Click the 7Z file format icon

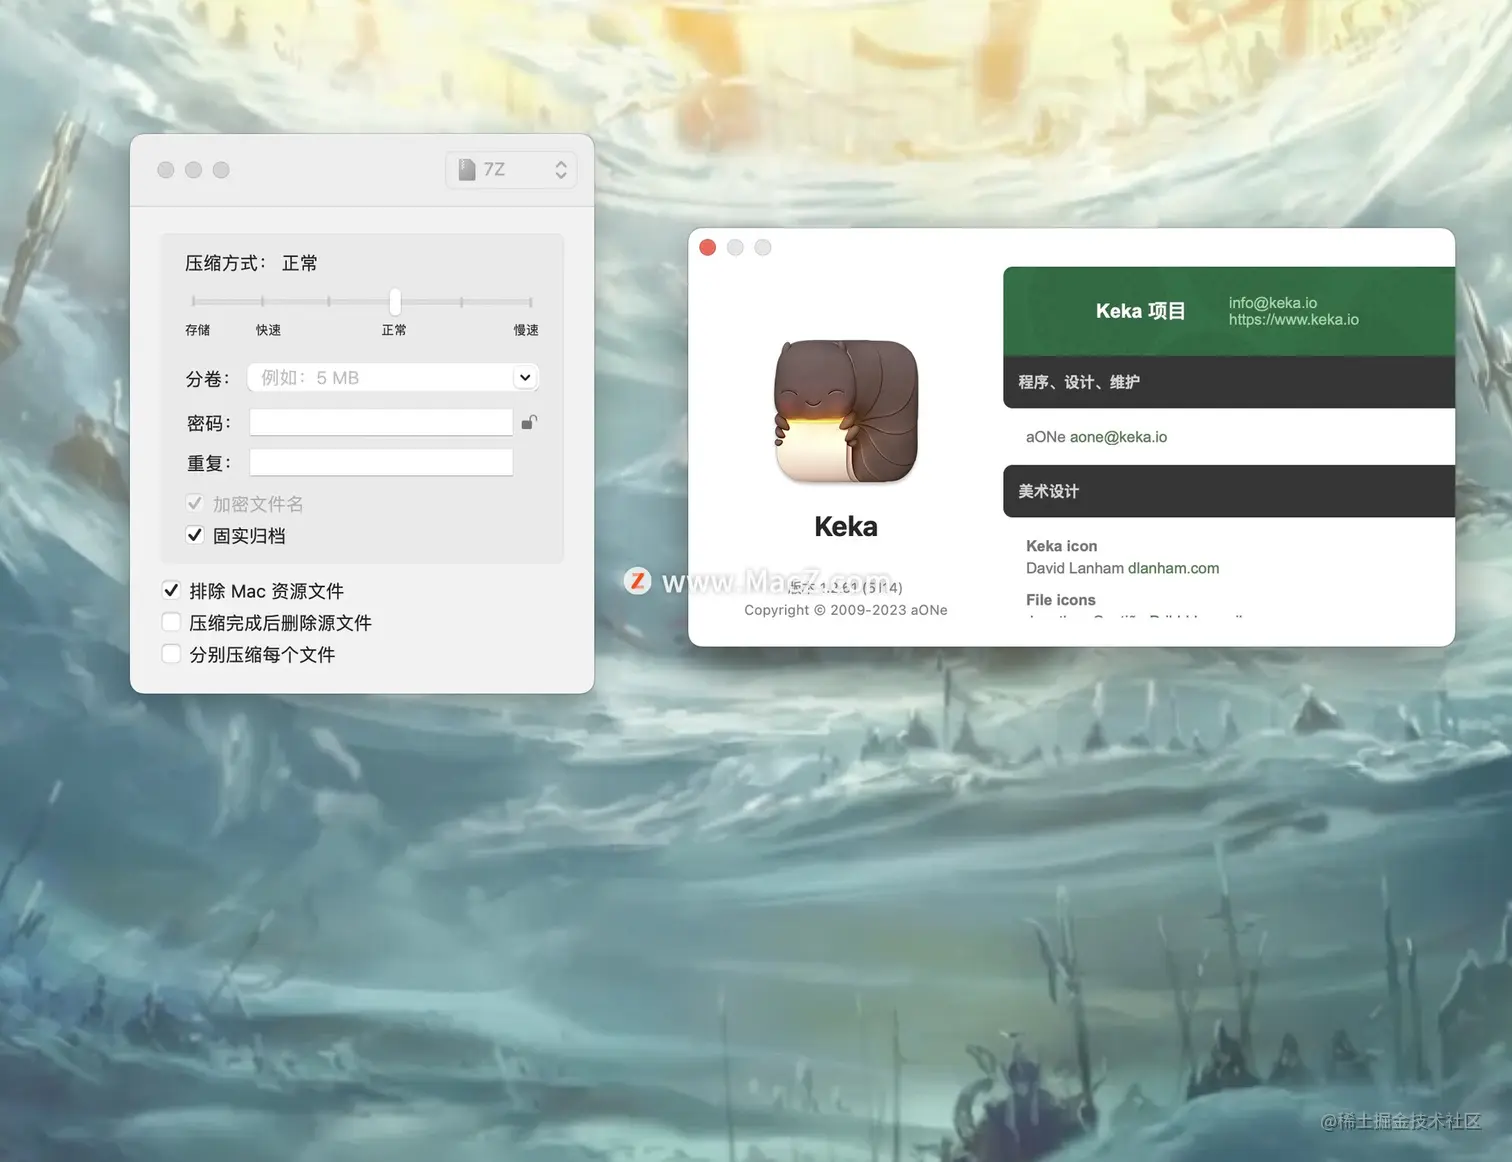coord(466,169)
